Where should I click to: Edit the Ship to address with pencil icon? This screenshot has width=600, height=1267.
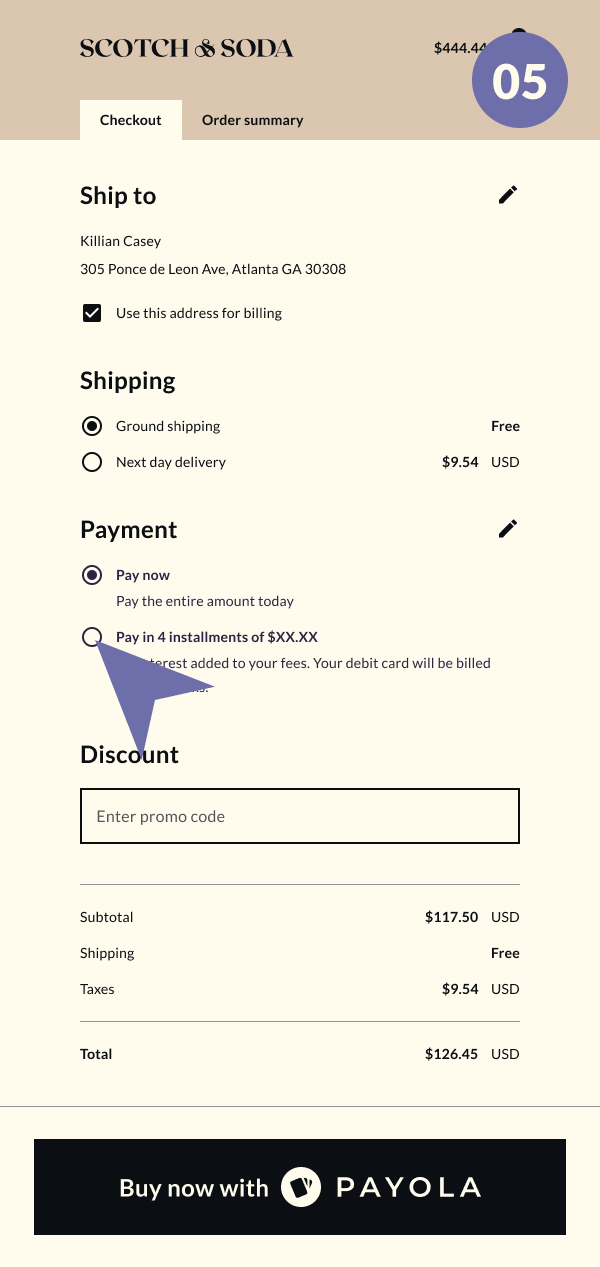tap(508, 195)
